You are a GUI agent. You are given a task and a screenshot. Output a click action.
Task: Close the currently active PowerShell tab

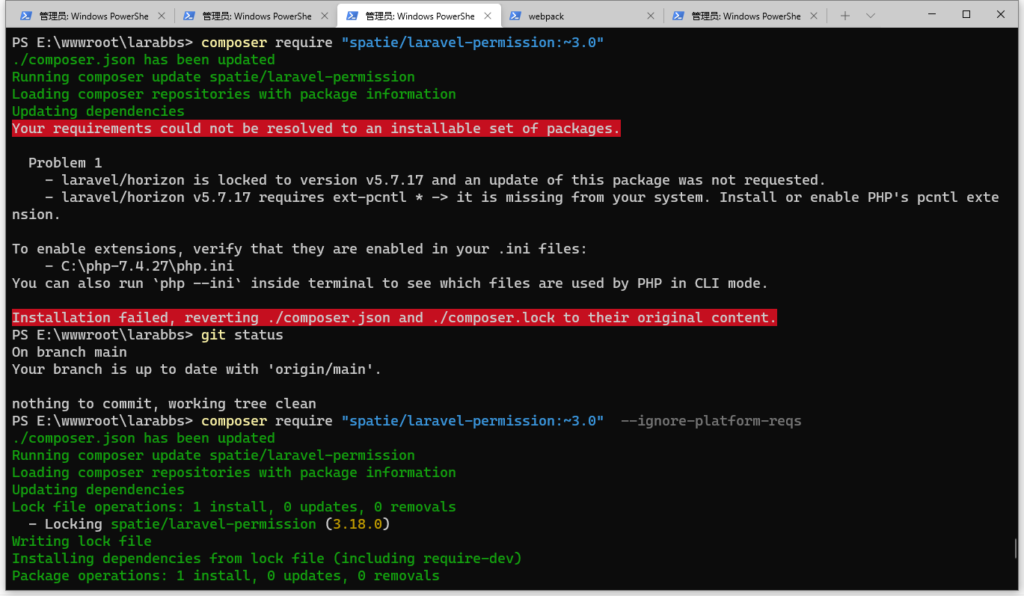[489, 16]
